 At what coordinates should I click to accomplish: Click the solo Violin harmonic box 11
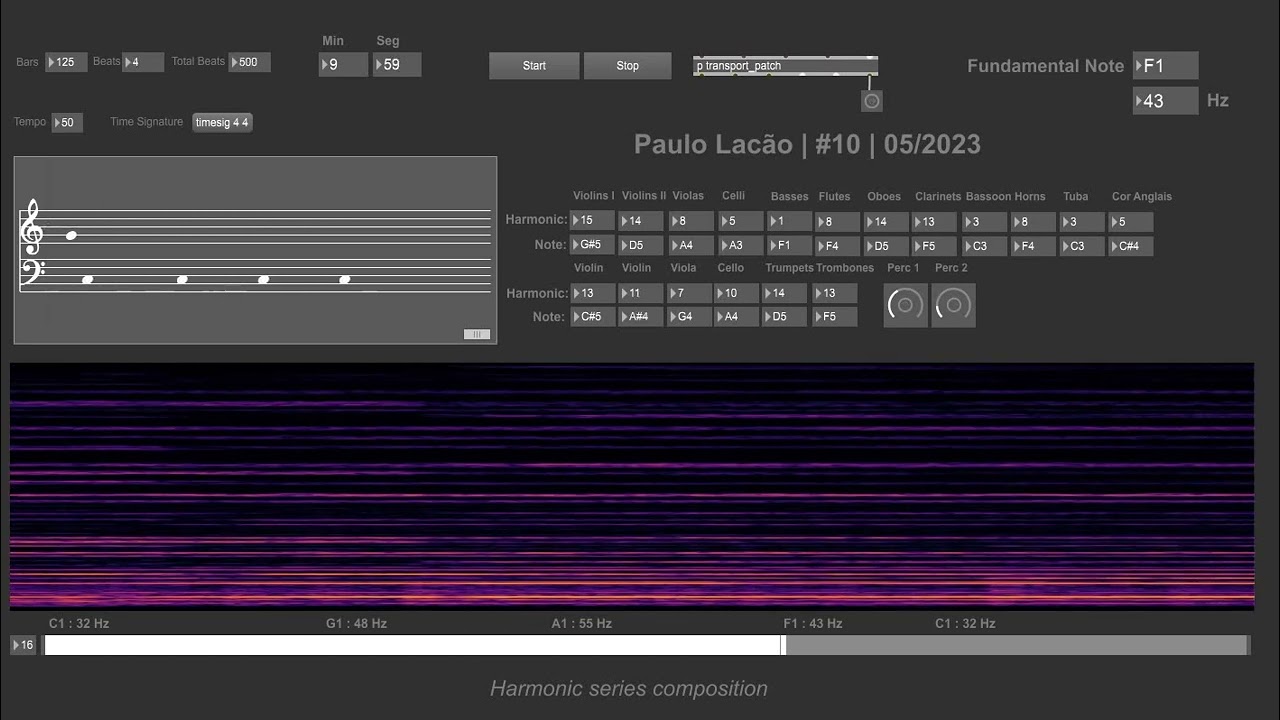click(641, 293)
